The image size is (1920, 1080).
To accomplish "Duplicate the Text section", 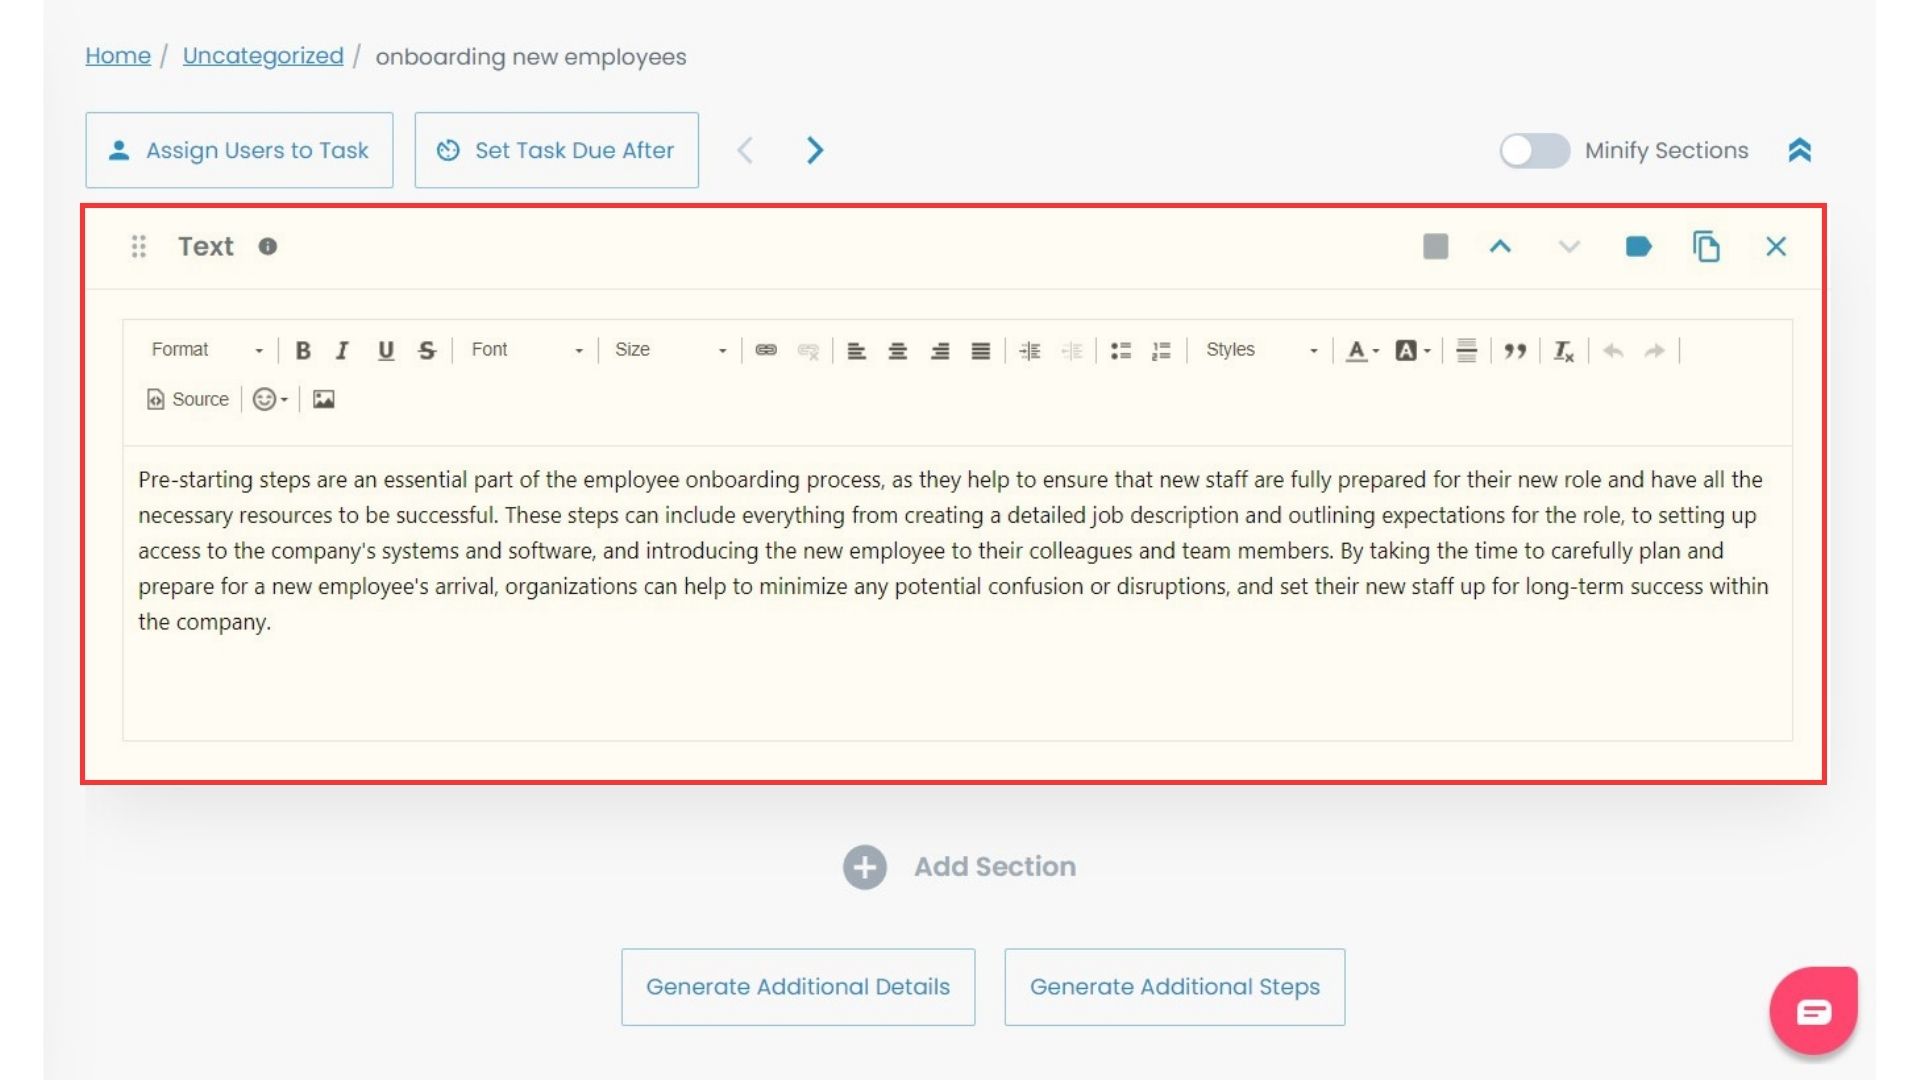I will tap(1706, 246).
